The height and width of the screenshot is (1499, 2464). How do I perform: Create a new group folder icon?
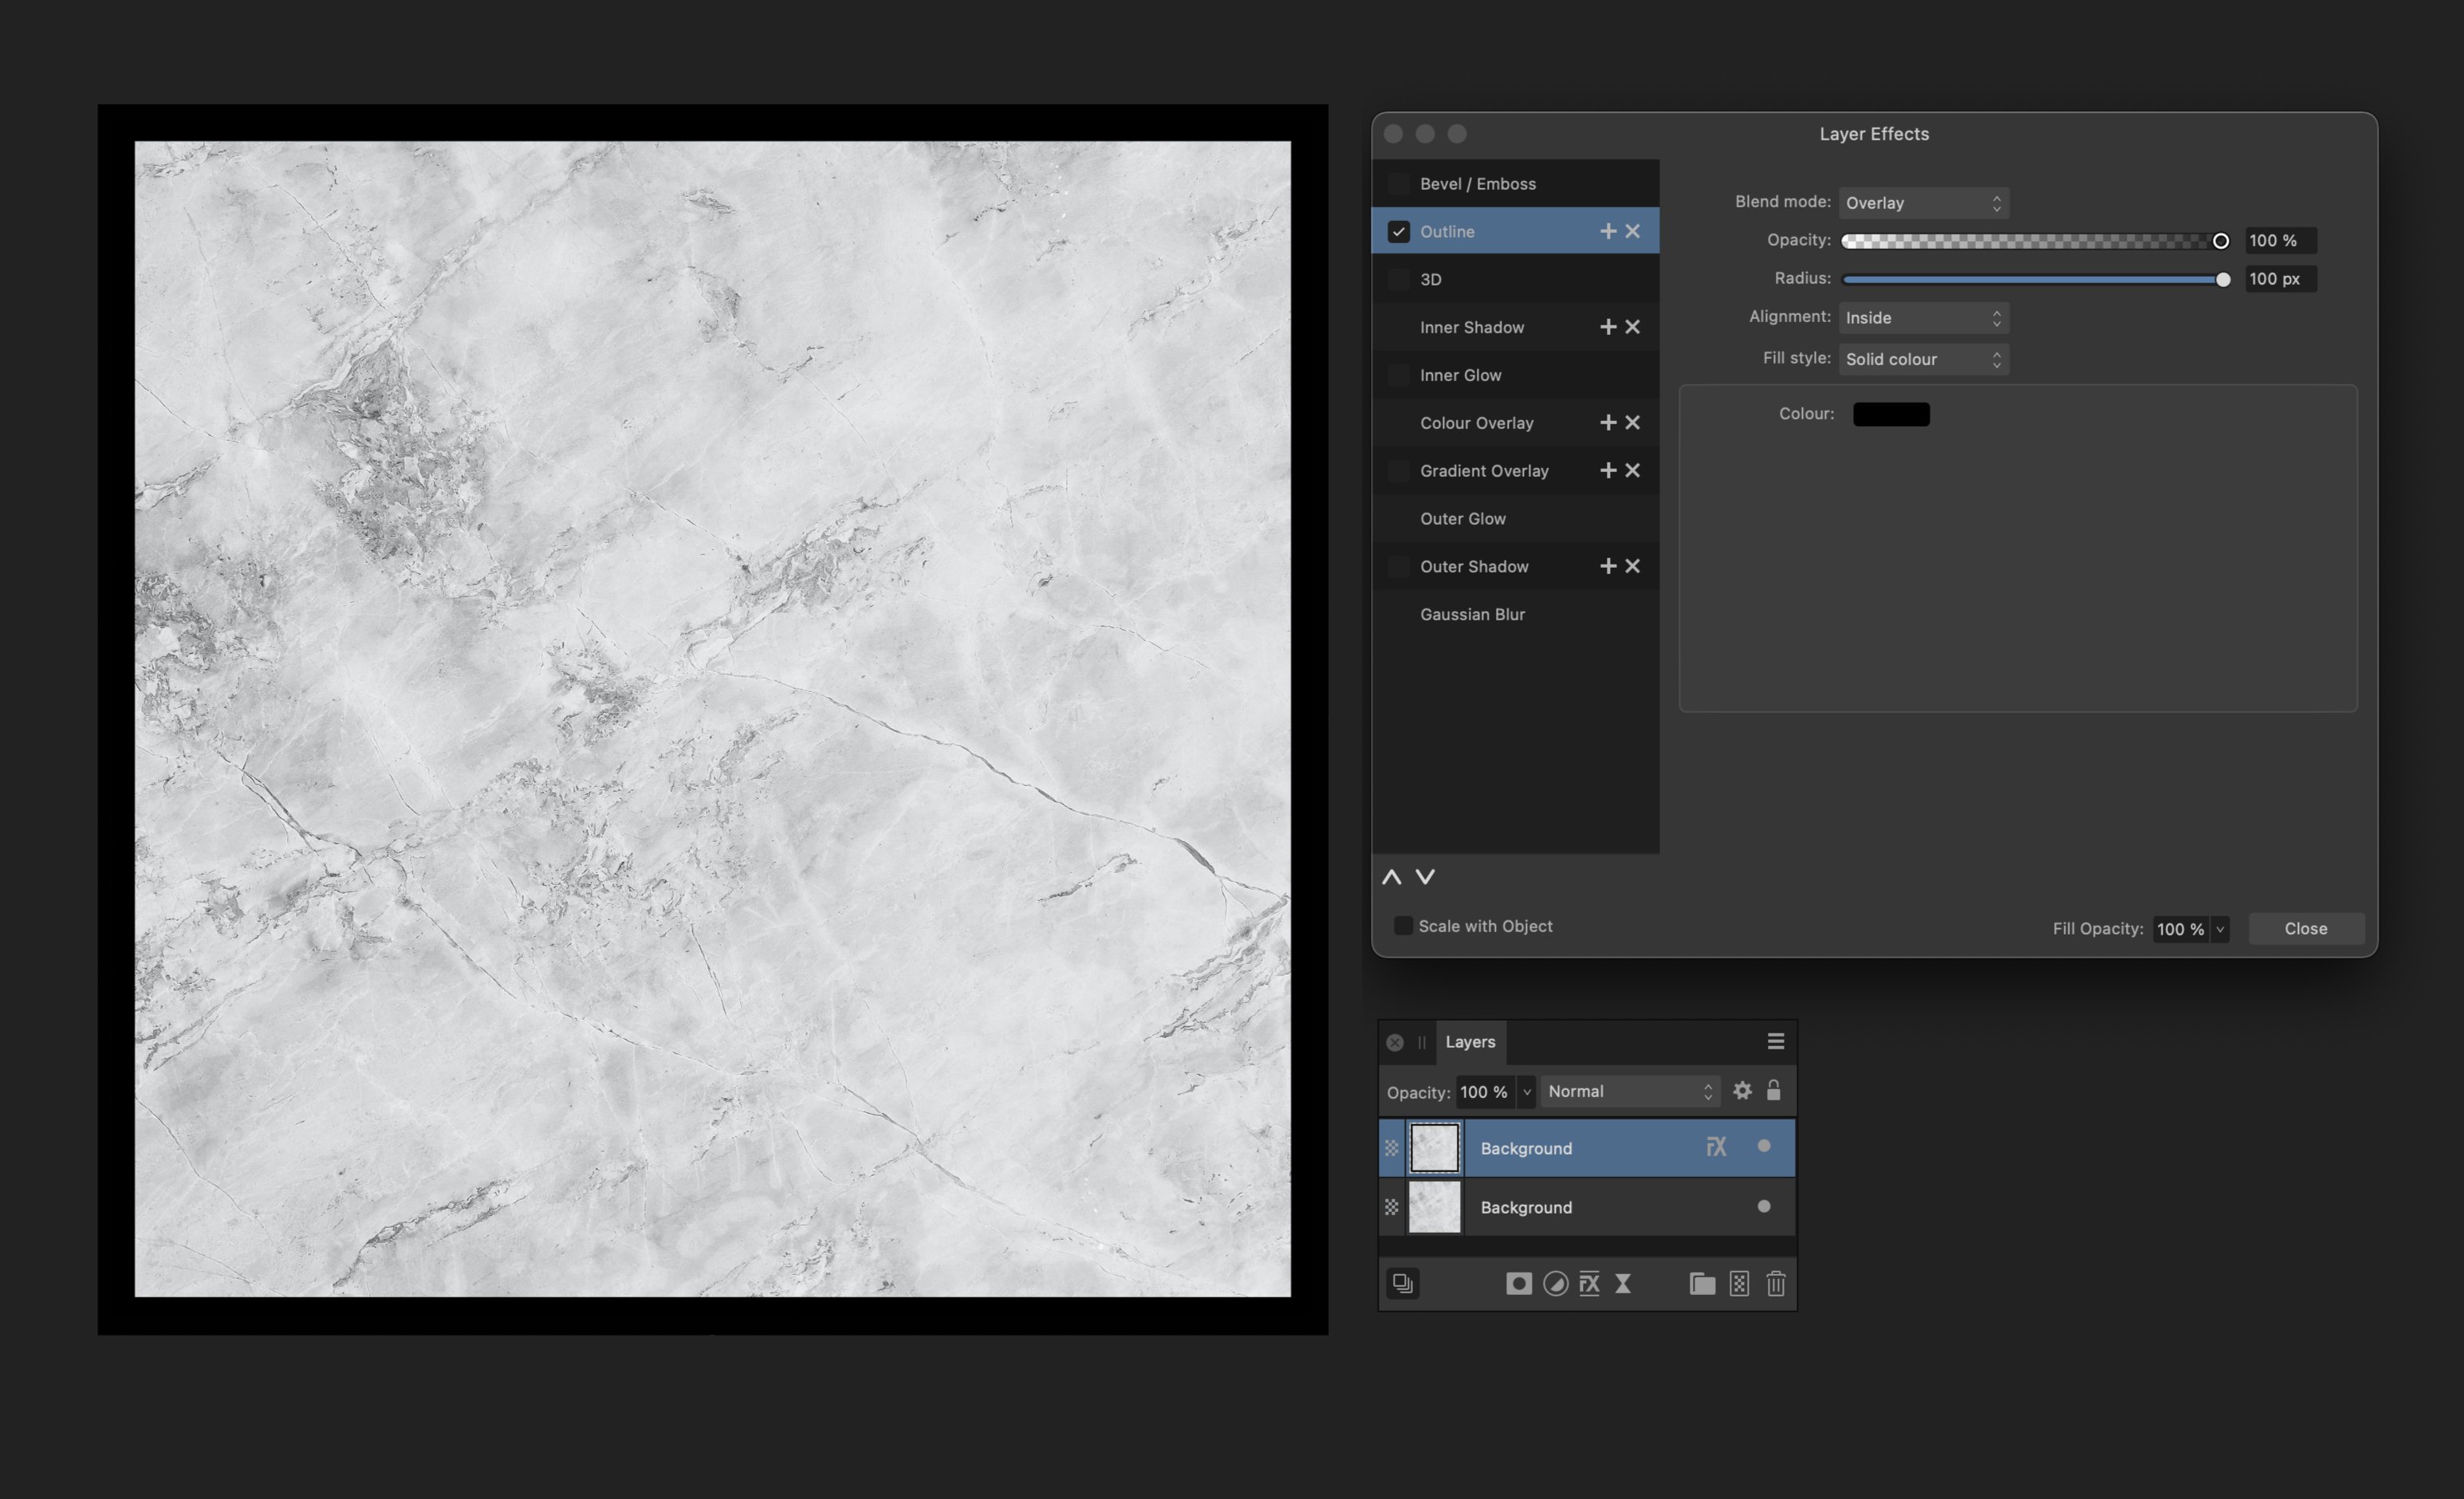coord(1702,1284)
